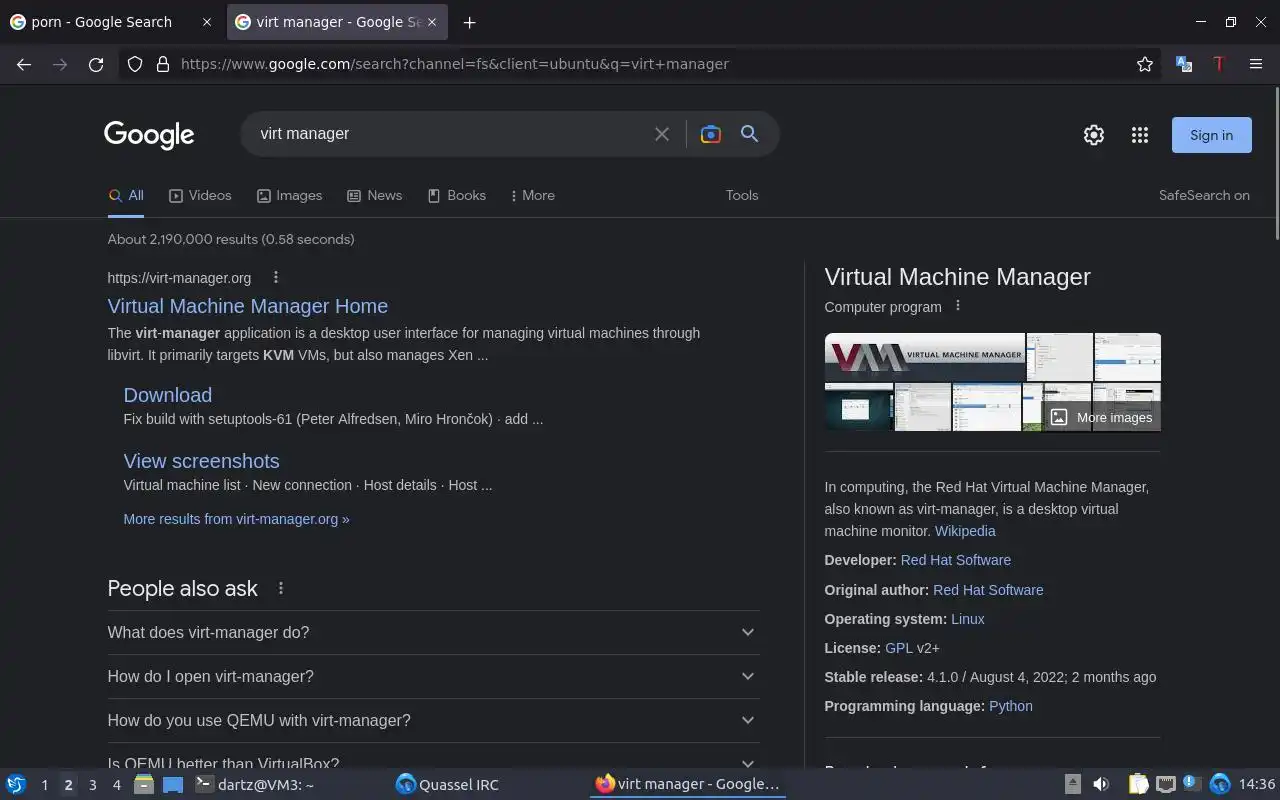
Task: Expand 'What does virt-manager do?' question
Action: pos(433,633)
